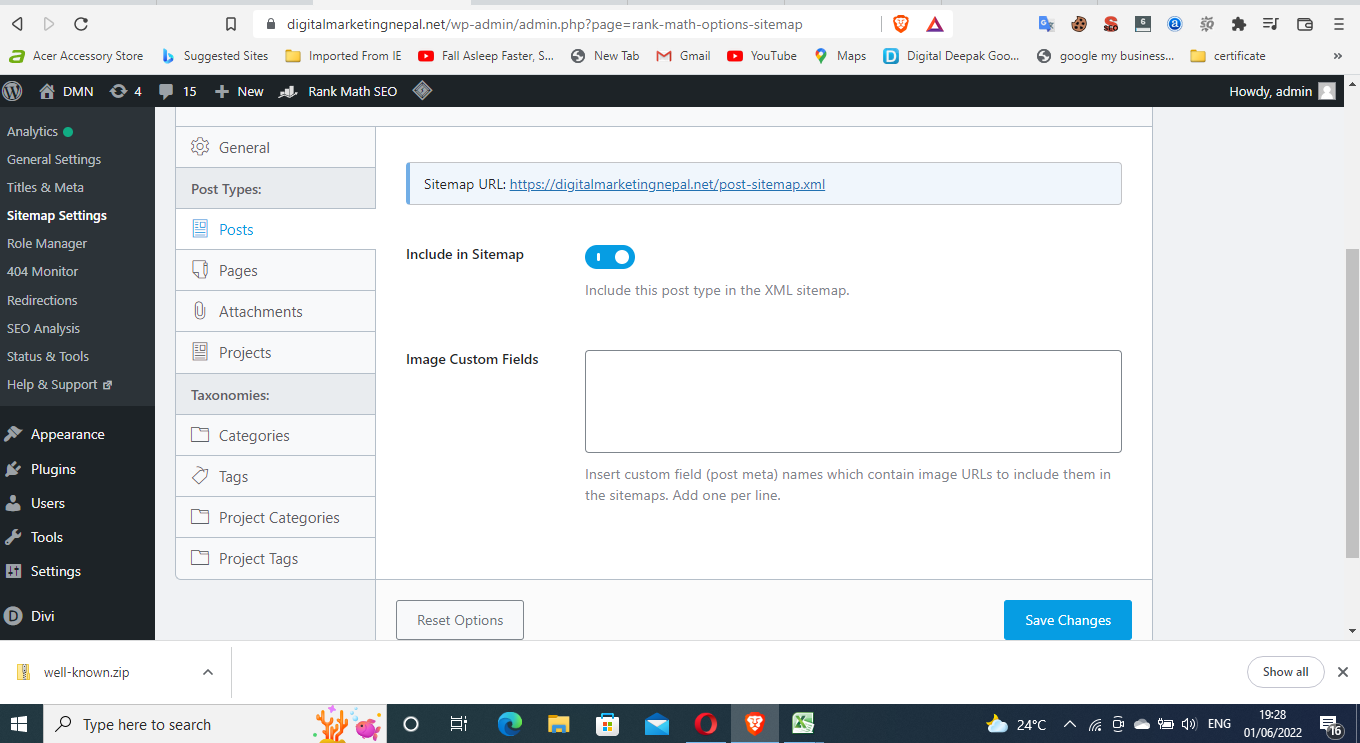Screen dimensions: 1360x743
Task: Launch Microsoft Edge from the taskbar
Action: tap(510, 724)
